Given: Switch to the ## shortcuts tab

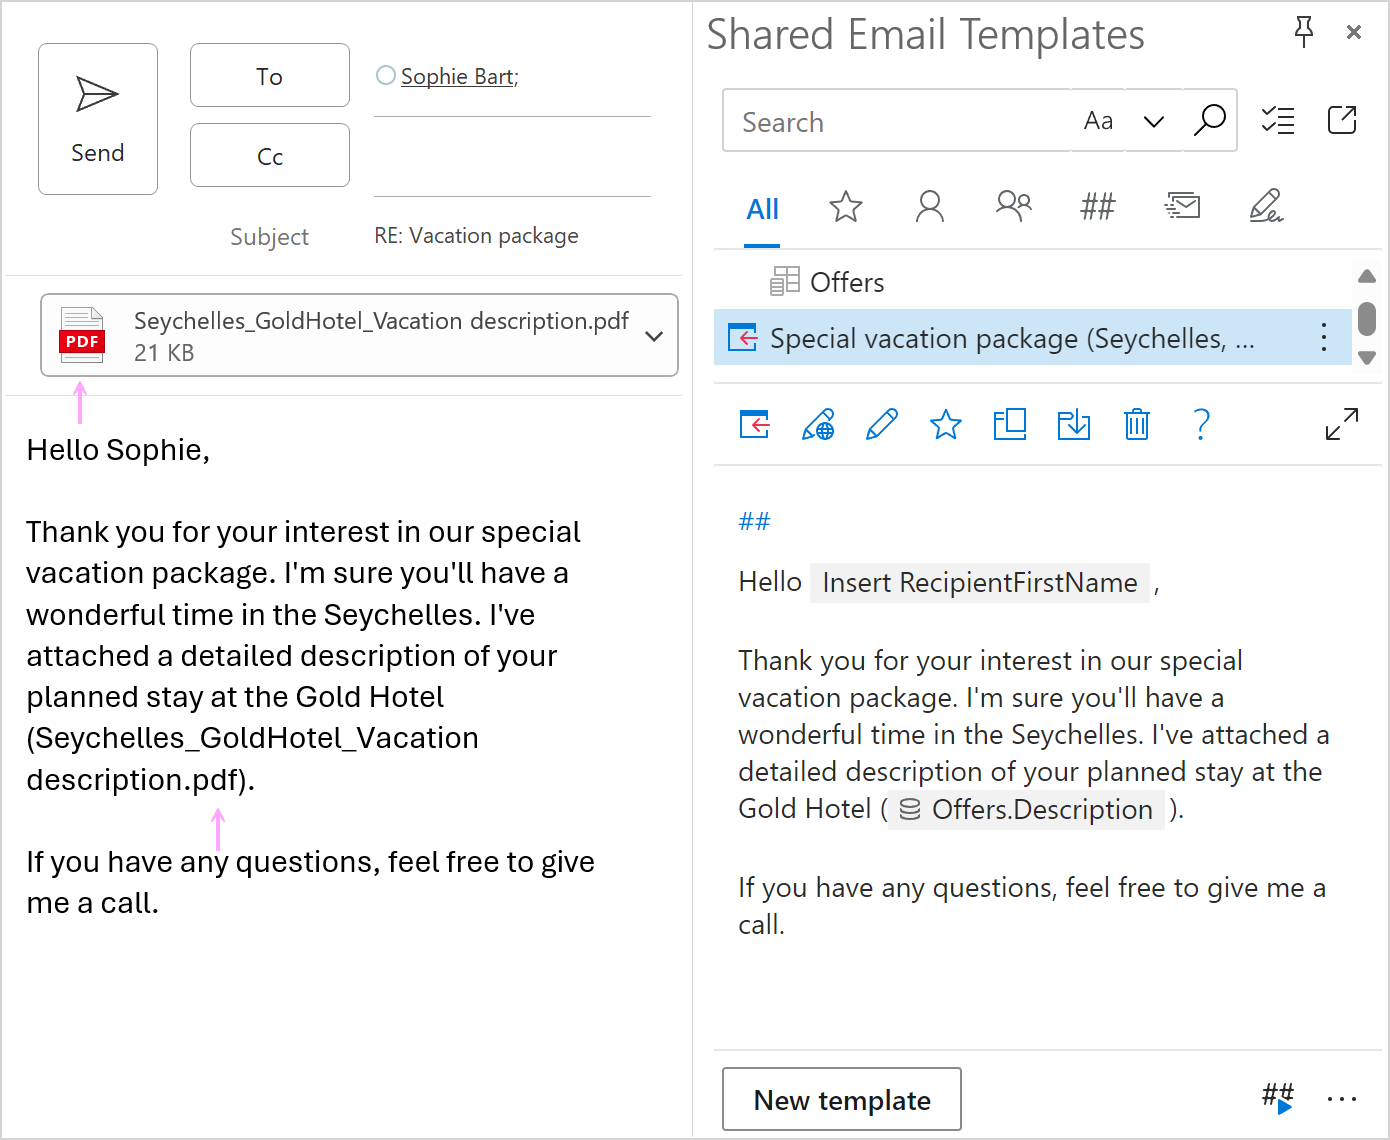Looking at the screenshot, I should 1097,207.
